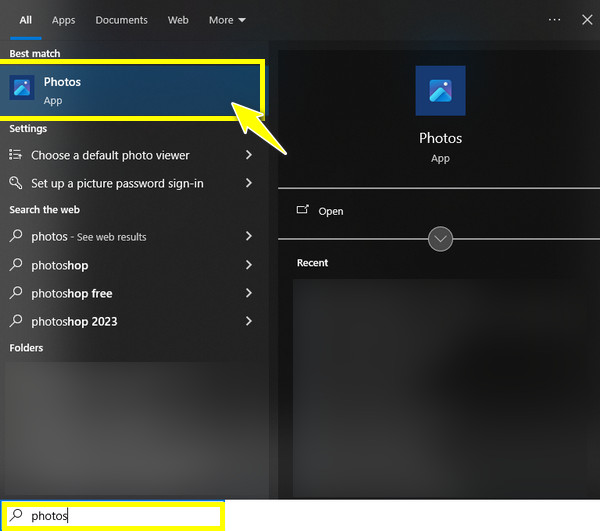The width and height of the screenshot is (600, 531).
Task: Switch to the Apps tab
Action: pyautogui.click(x=64, y=20)
